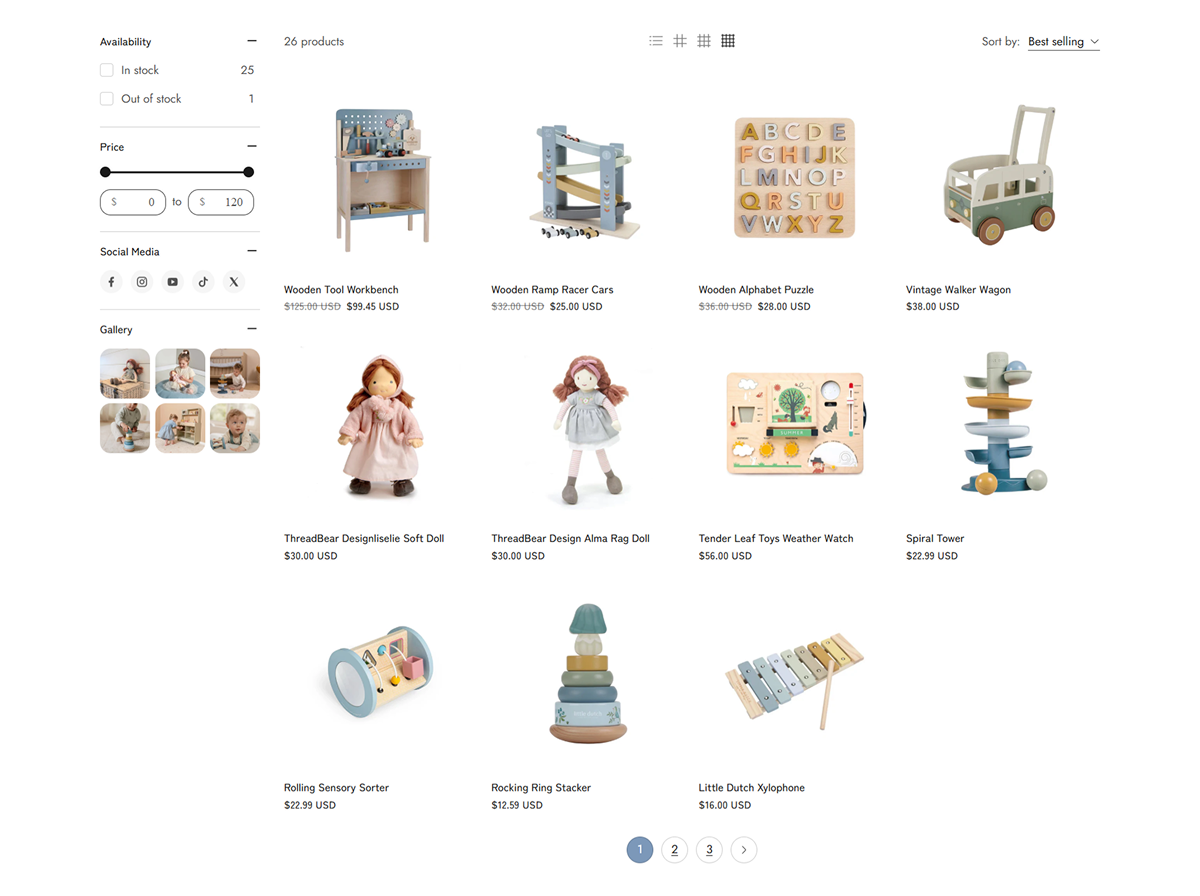Open Tender Leaf Toys Weather Watch link

tap(776, 539)
